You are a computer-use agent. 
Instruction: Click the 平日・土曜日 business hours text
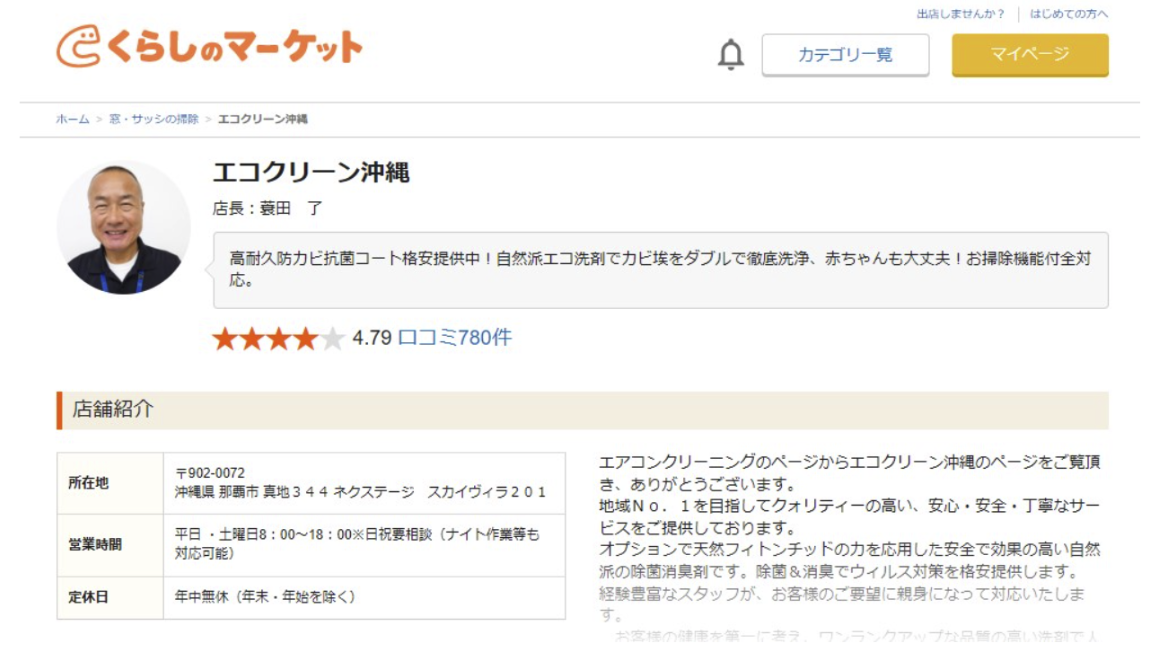358,544
